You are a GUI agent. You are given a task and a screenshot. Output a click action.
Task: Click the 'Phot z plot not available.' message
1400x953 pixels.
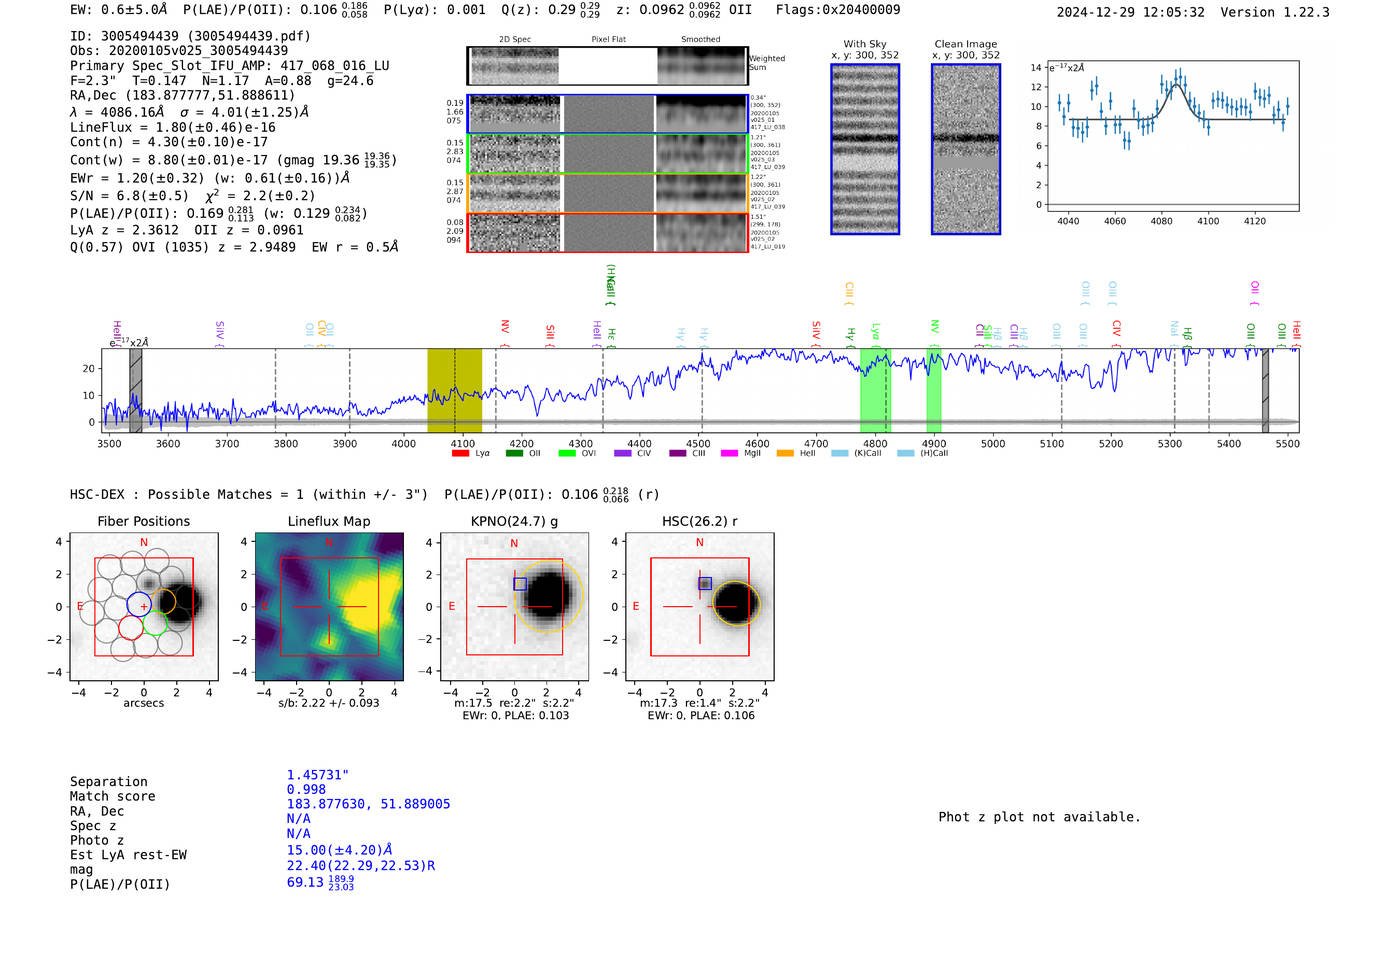tap(1039, 817)
